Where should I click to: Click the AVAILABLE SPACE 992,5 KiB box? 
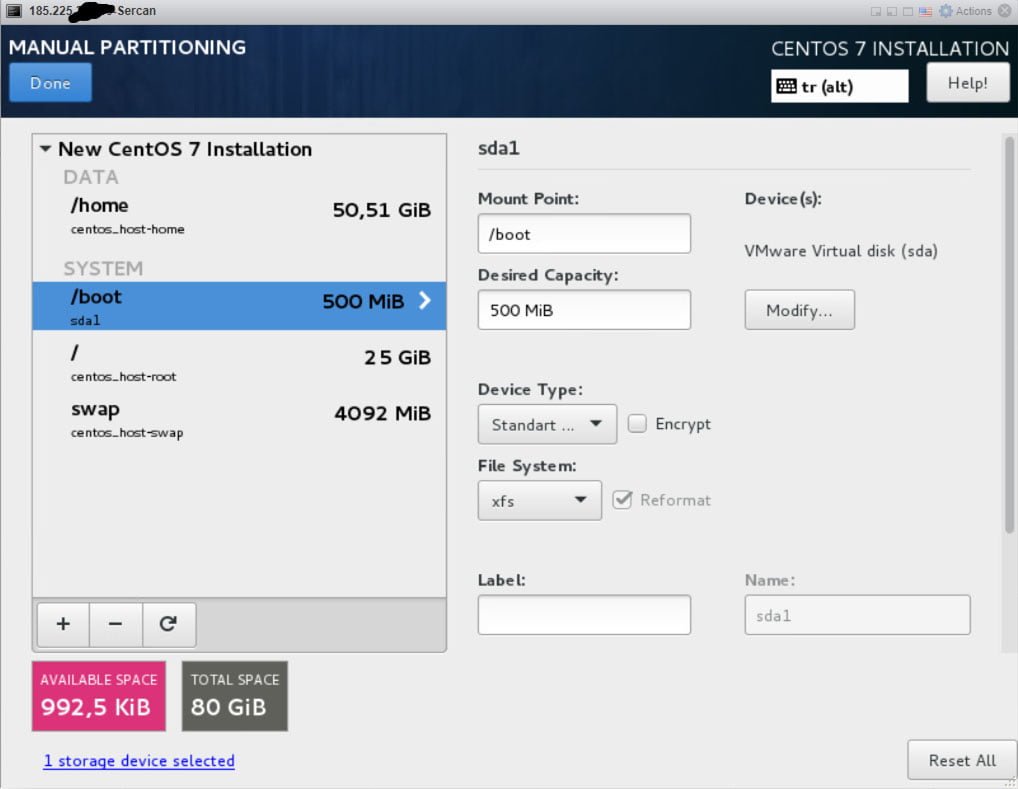click(99, 695)
